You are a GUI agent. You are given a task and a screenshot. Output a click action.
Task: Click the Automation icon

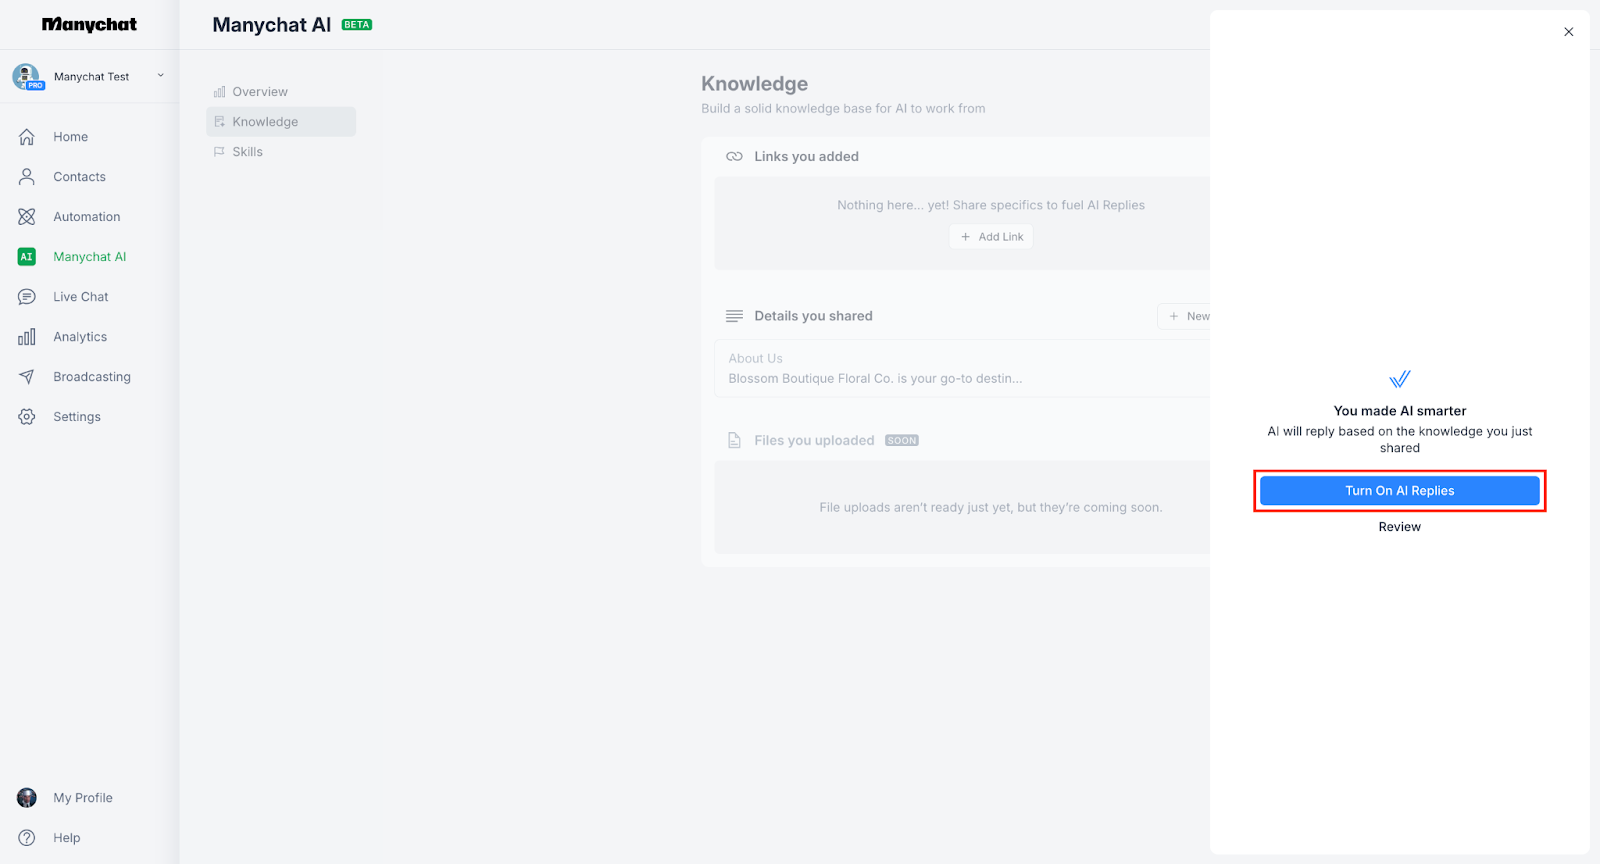27,217
